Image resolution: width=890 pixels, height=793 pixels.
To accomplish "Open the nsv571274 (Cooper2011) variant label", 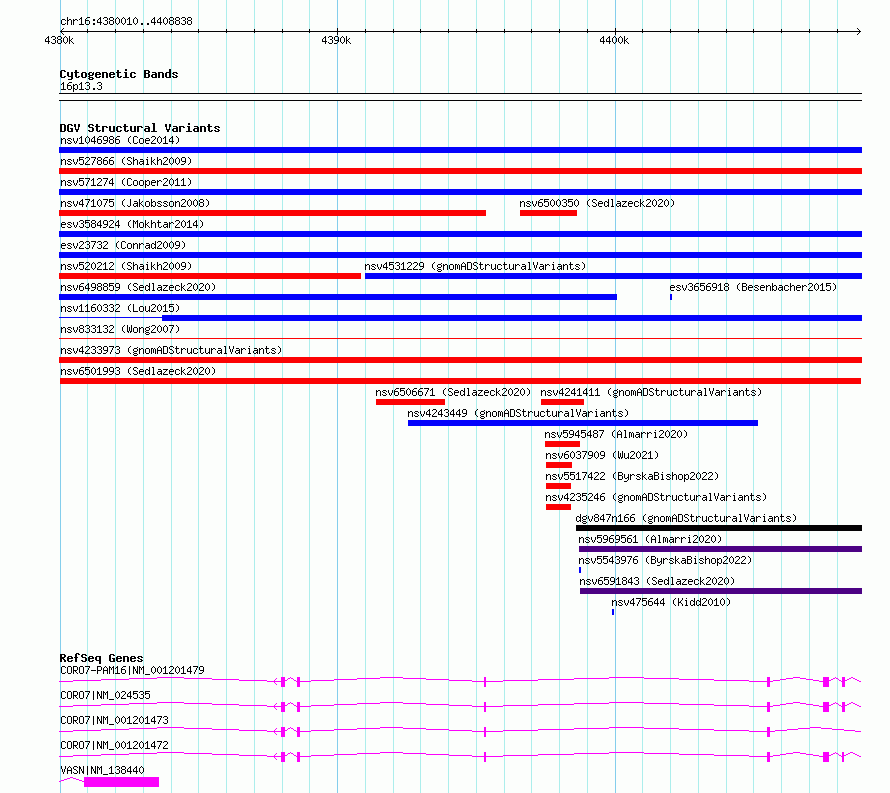I will click(x=126, y=182).
